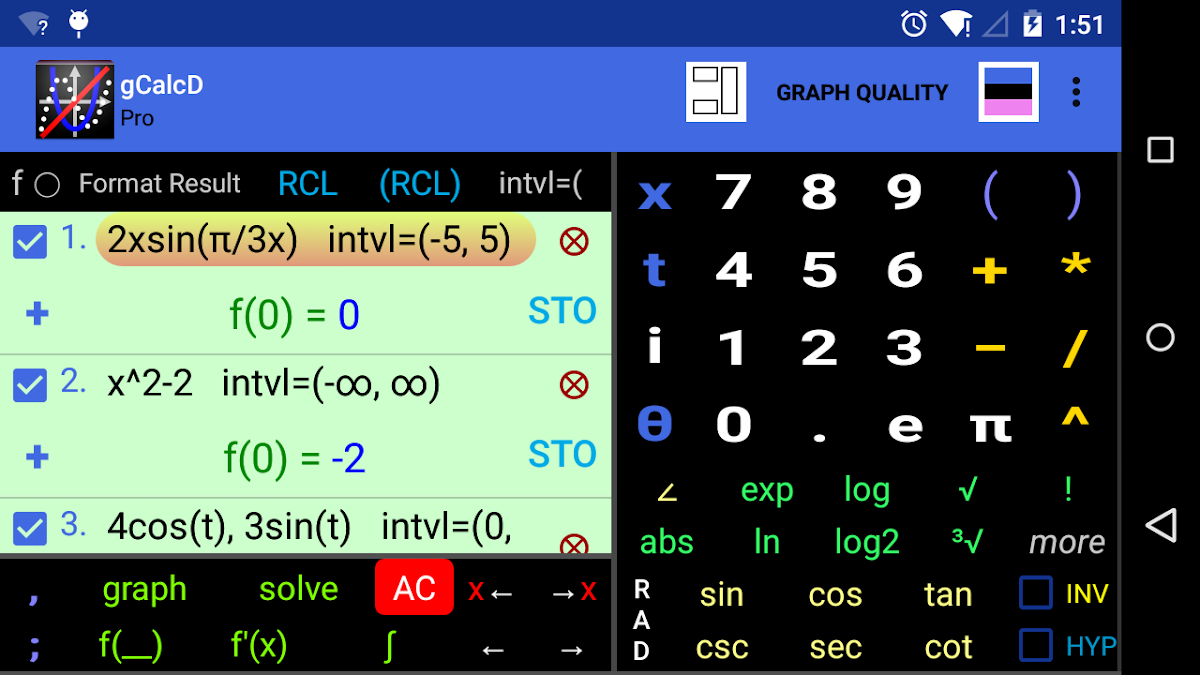Insert the pi constant key

click(x=989, y=427)
